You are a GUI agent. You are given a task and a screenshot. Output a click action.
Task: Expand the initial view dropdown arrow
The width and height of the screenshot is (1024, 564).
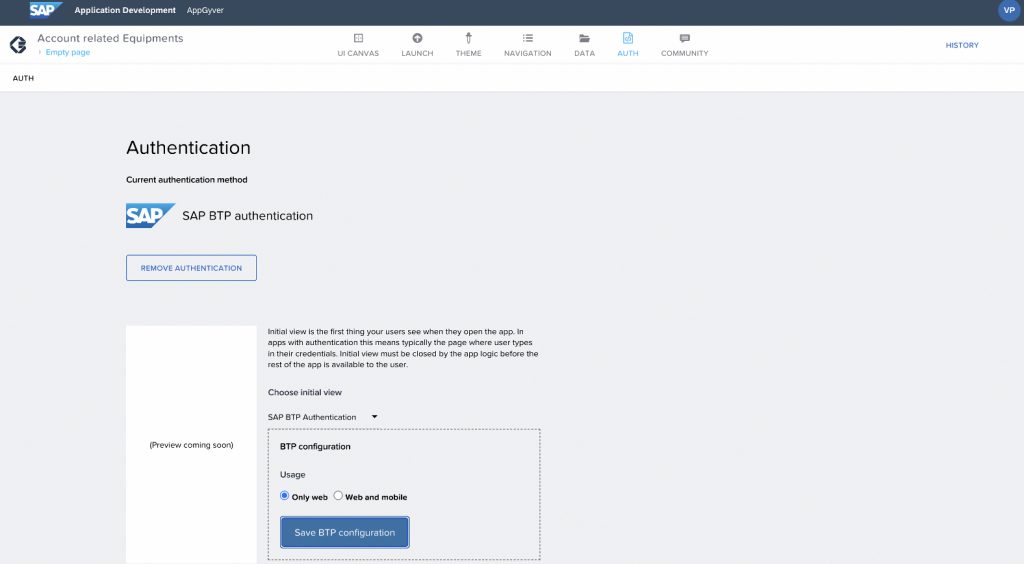tap(374, 416)
